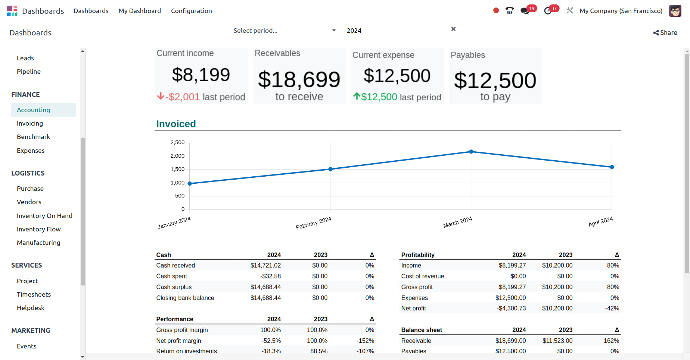The image size is (690, 360).
Task: Click the Cash surplus row label
Action: click(x=174, y=287)
